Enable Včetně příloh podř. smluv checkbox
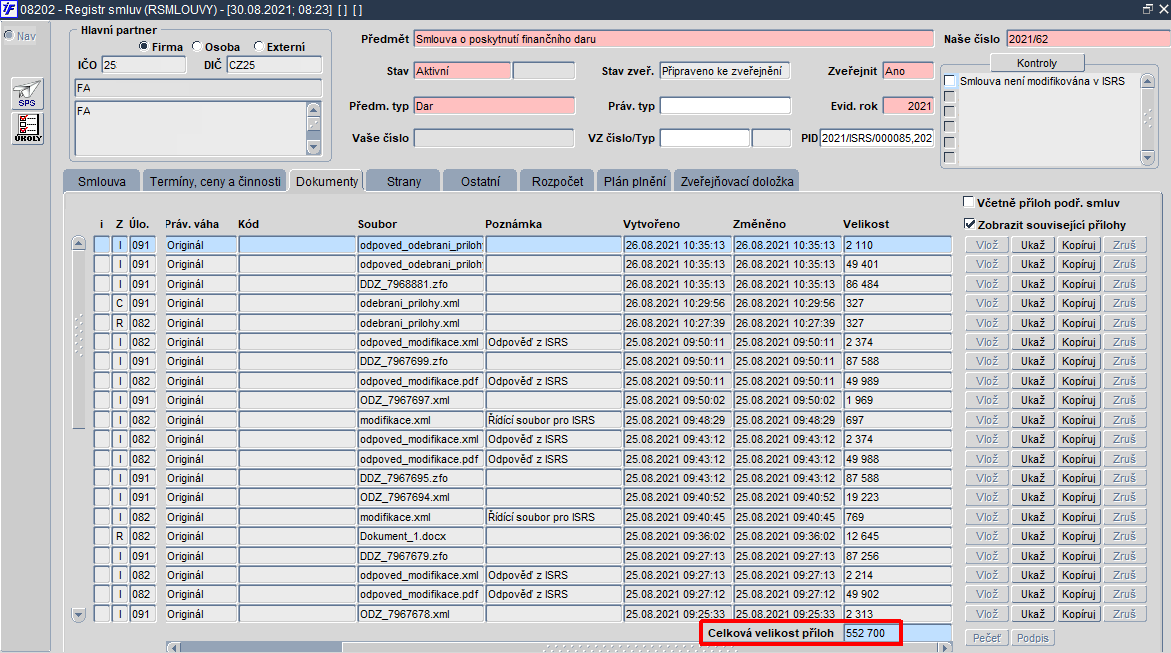Image resolution: width=1171 pixels, height=653 pixels. 969,202
